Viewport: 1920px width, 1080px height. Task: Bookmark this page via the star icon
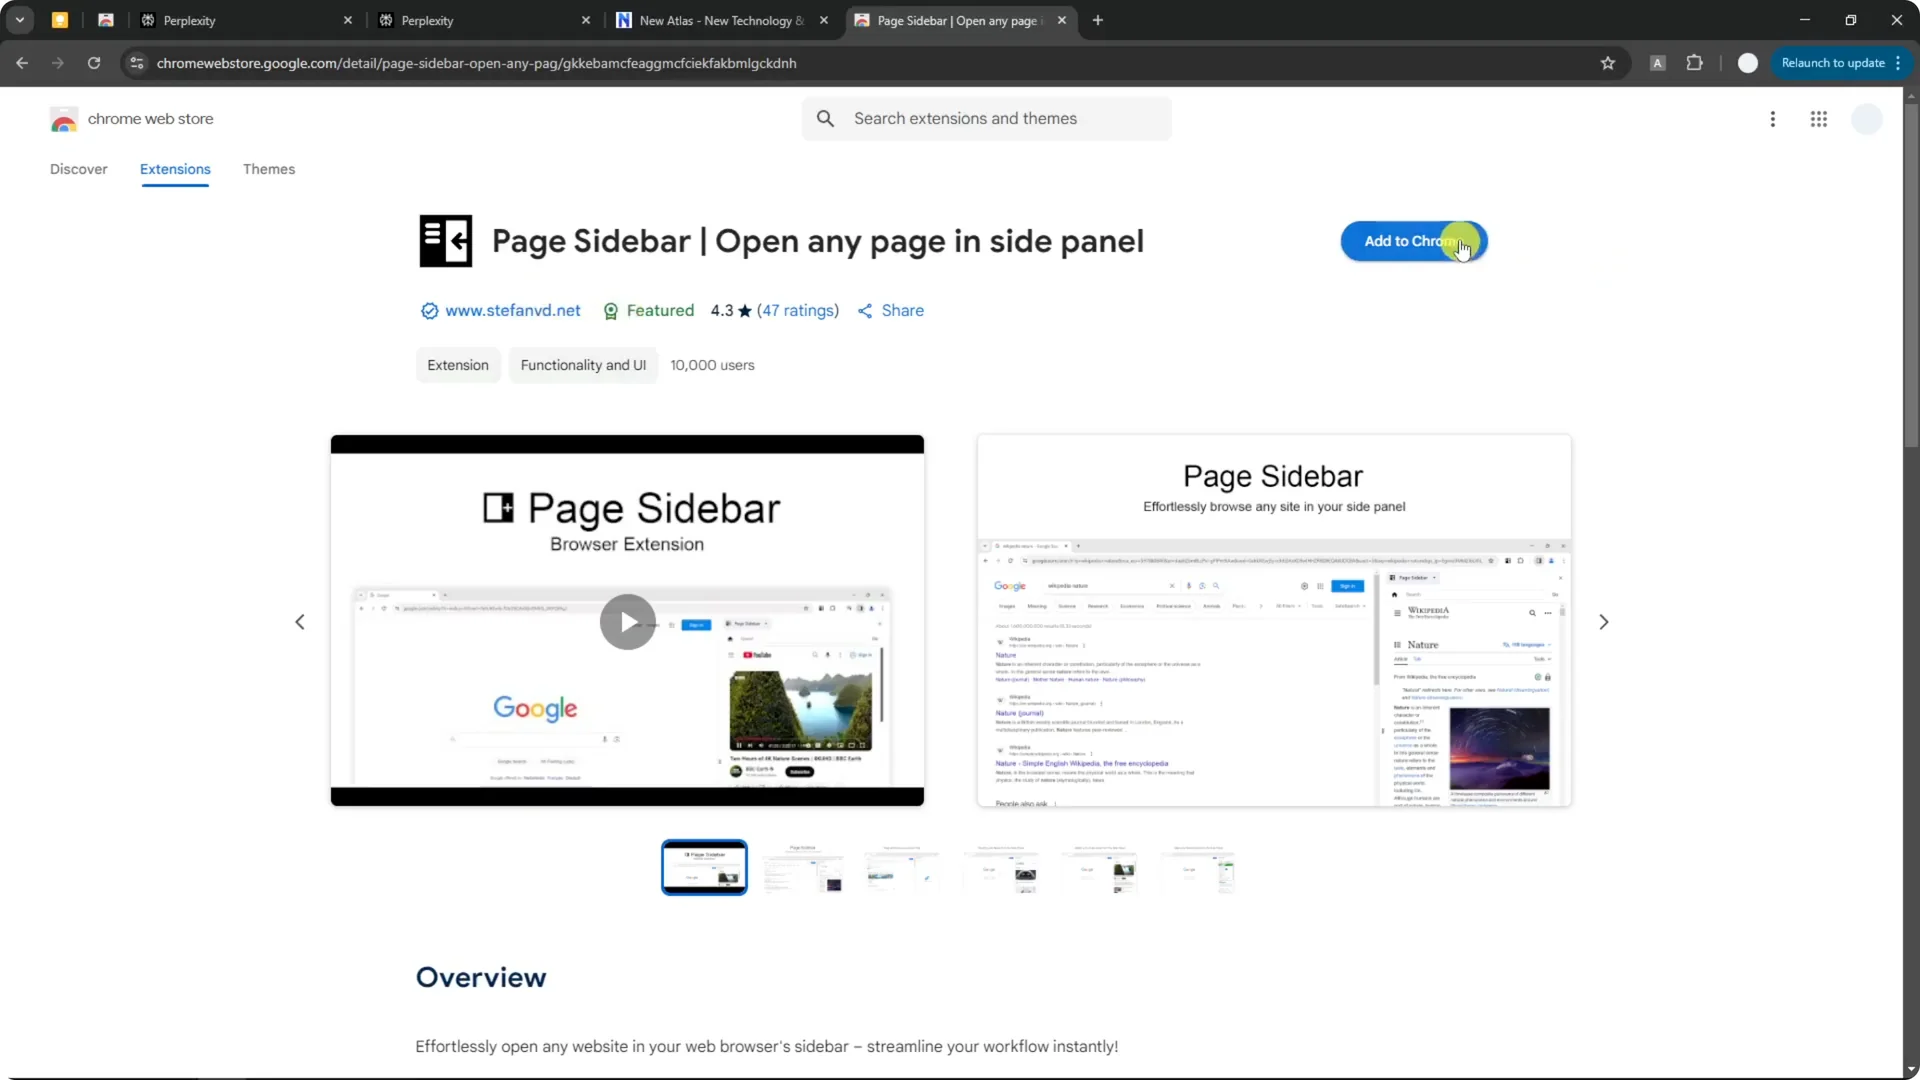(1608, 63)
